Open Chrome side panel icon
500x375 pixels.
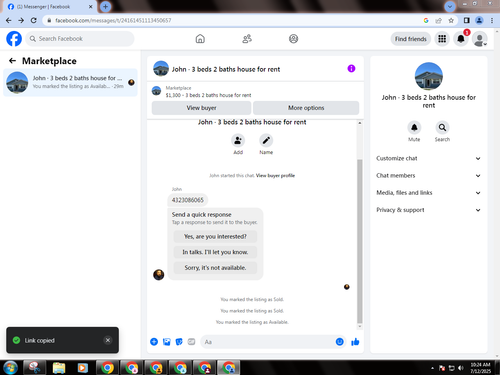pos(467,20)
